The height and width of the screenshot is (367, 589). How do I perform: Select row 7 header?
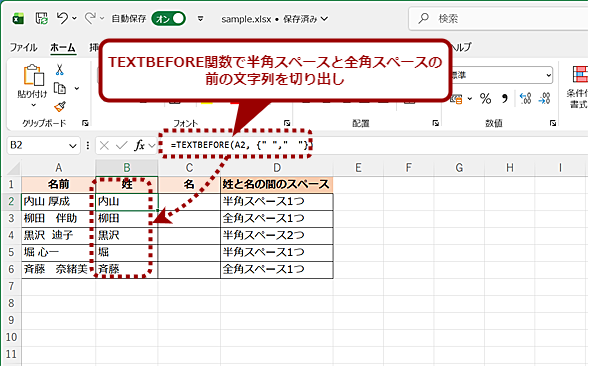click(x=11, y=287)
